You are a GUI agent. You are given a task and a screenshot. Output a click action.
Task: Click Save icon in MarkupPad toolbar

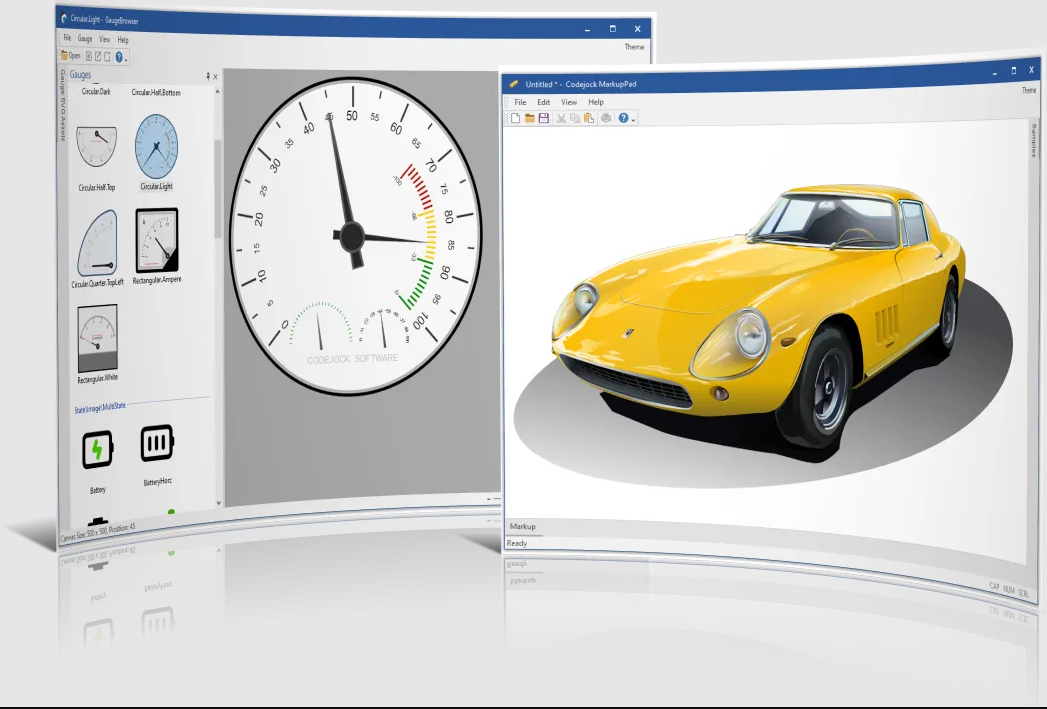point(544,118)
